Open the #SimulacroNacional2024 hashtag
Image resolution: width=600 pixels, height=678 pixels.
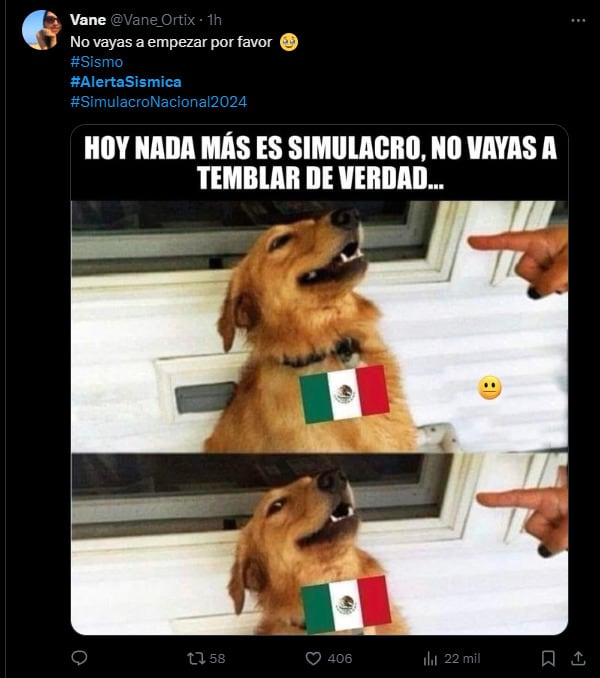coord(159,102)
